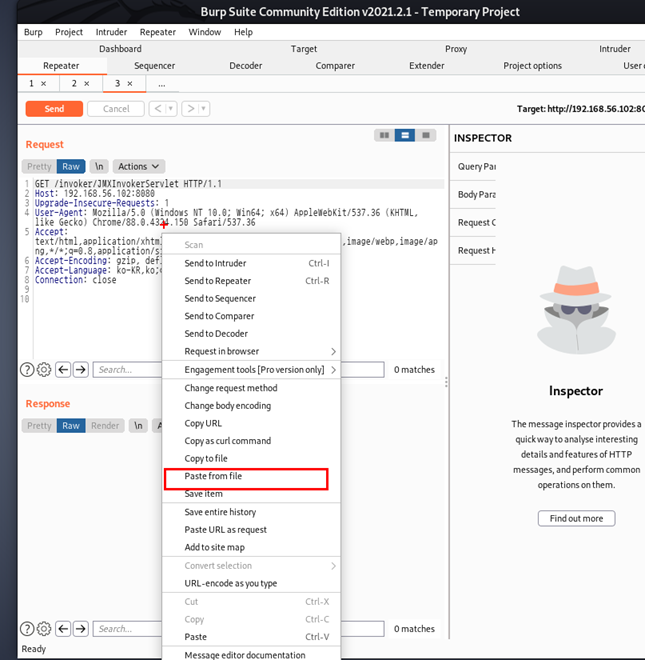
Task: Go to next match in request search
Action: click(81, 370)
